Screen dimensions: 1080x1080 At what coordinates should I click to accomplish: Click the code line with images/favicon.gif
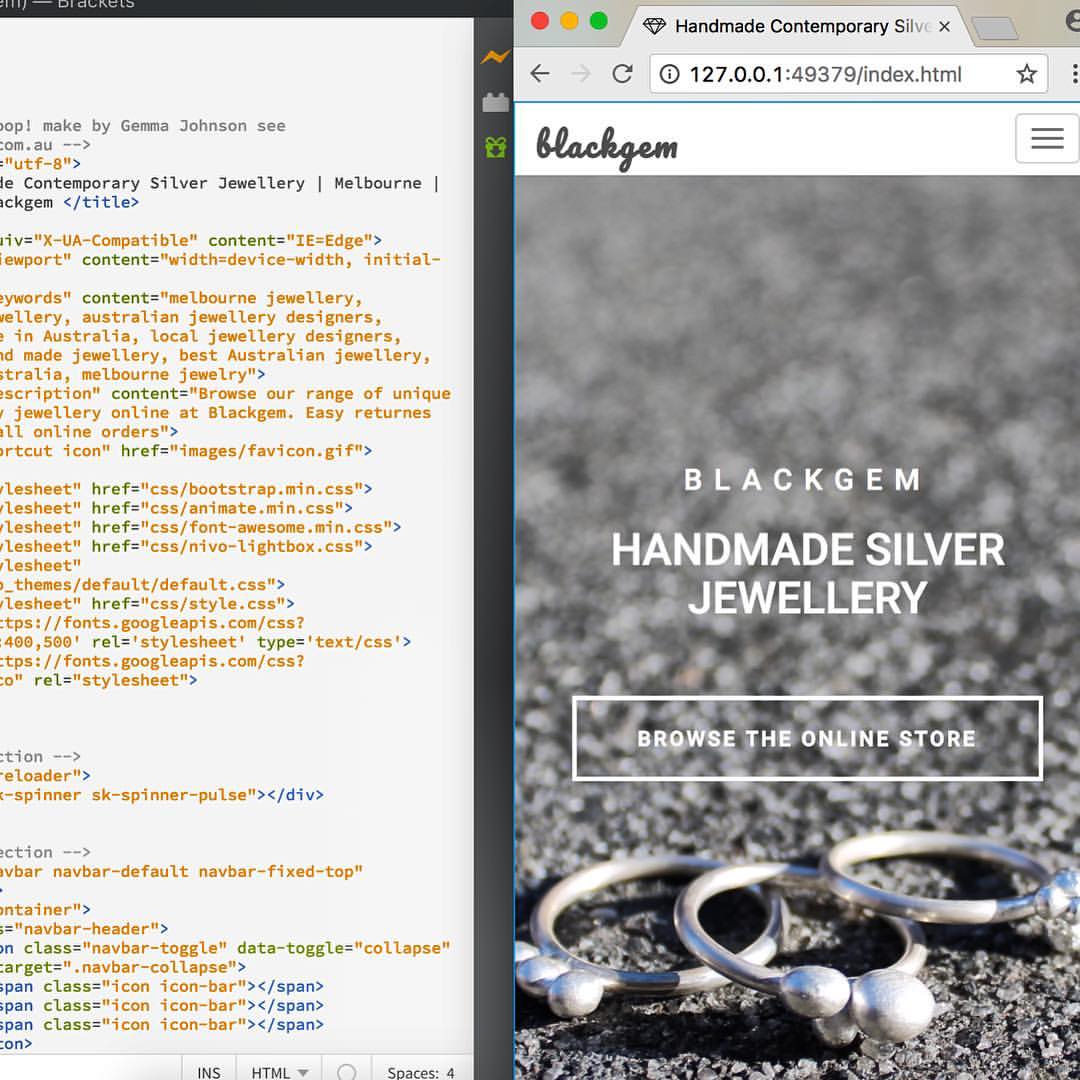(187, 451)
